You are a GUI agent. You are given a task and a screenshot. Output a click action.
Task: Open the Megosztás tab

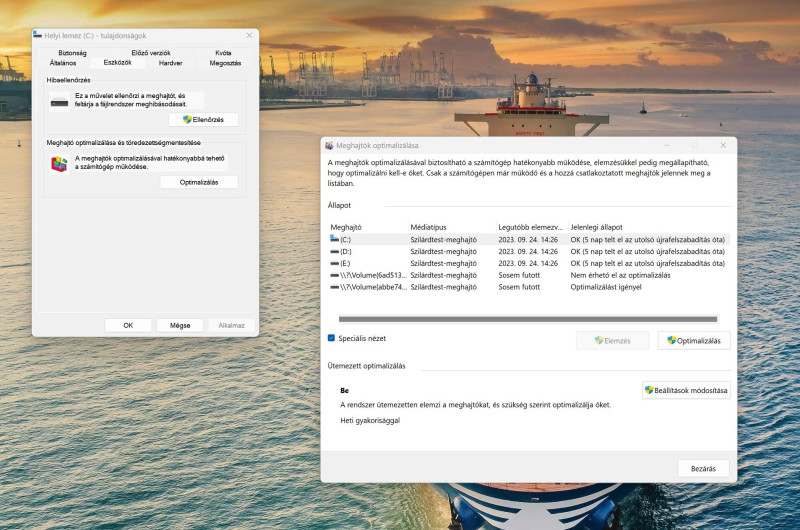(225, 63)
